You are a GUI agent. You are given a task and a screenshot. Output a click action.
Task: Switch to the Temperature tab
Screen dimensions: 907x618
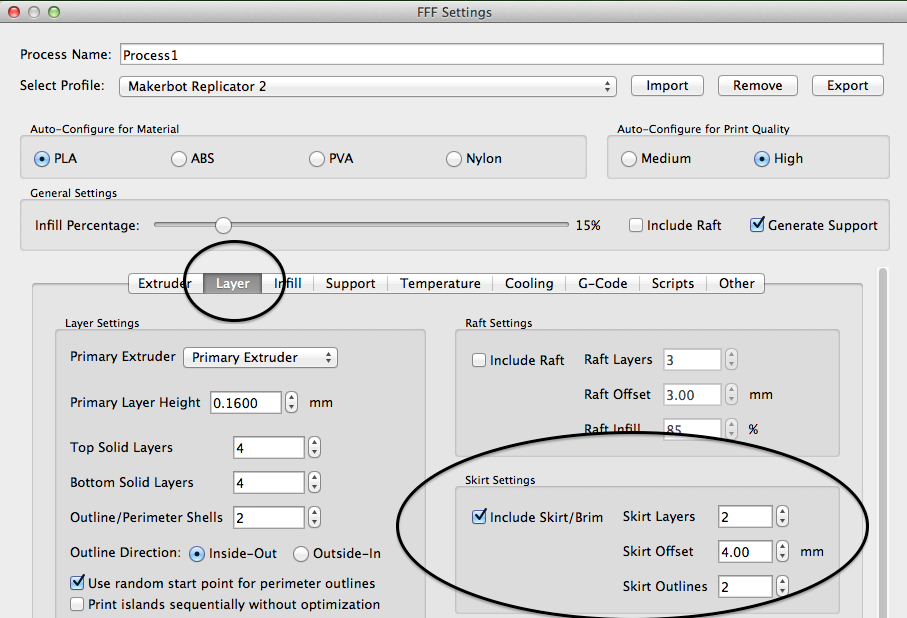(x=440, y=284)
